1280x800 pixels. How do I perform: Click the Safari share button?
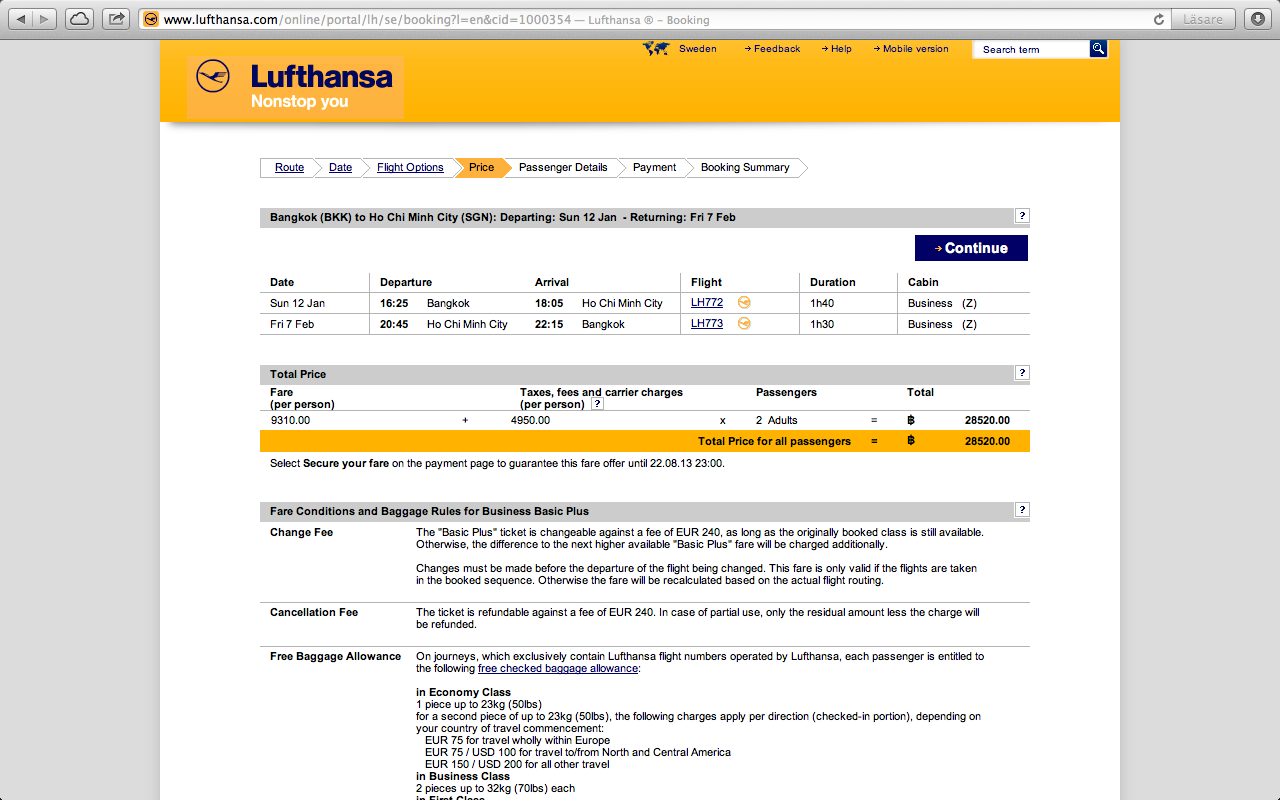pyautogui.click(x=116, y=19)
